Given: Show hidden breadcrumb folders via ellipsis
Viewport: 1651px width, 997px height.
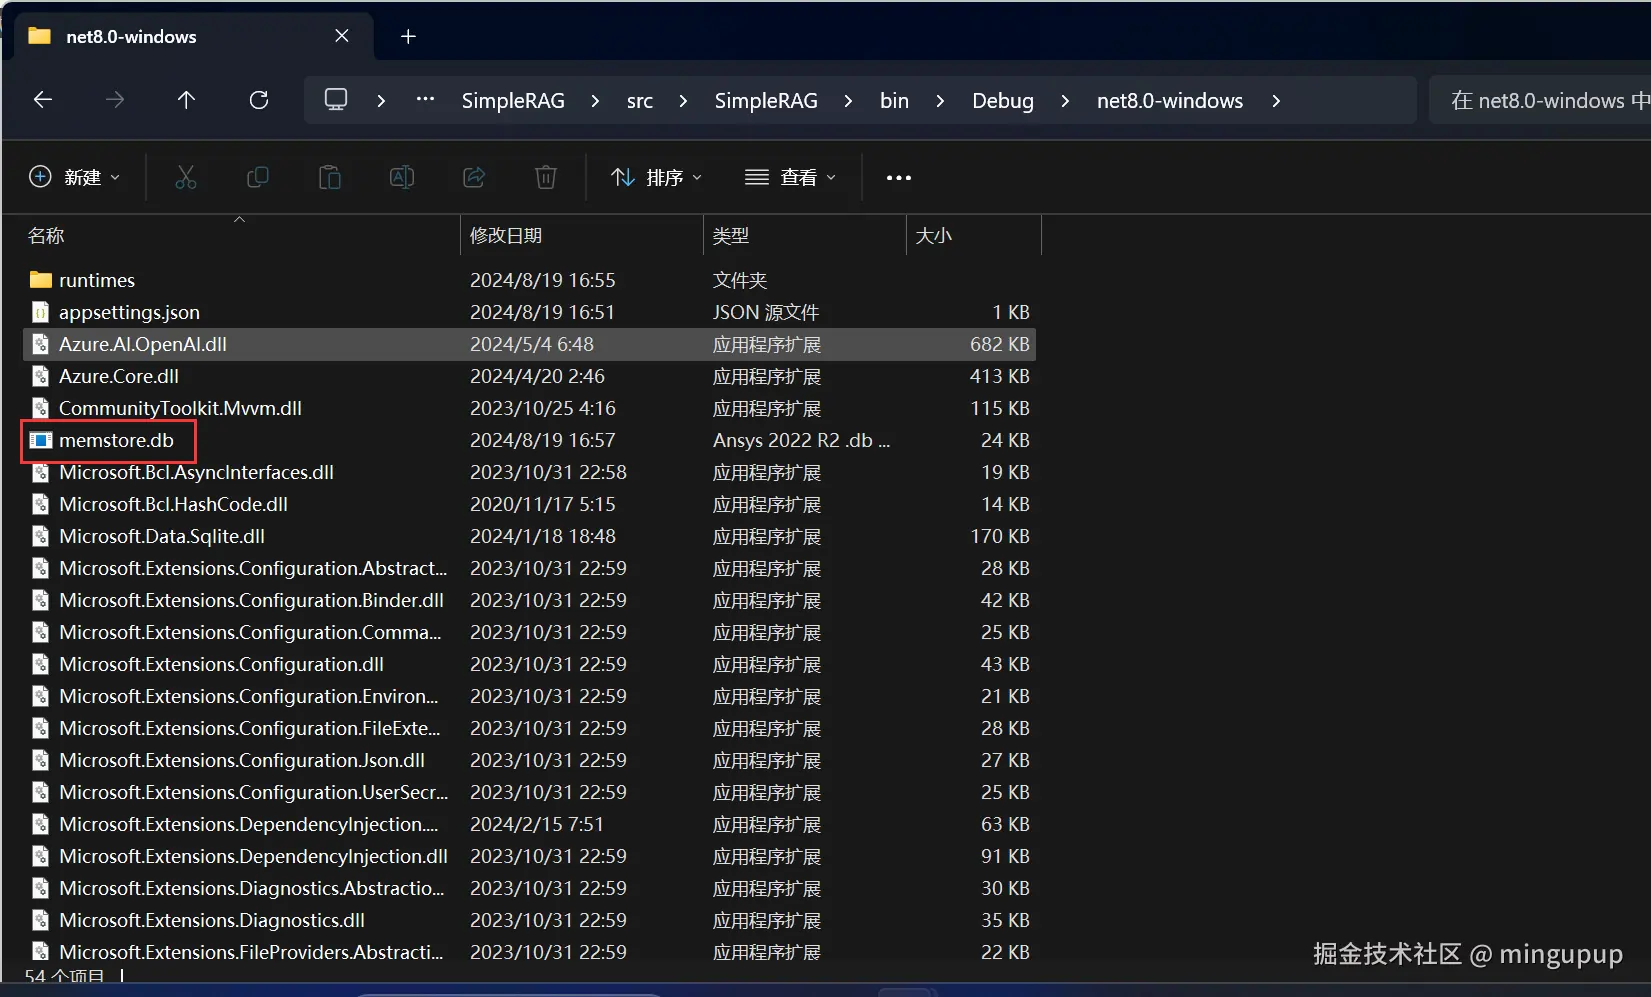Looking at the screenshot, I should click(425, 99).
